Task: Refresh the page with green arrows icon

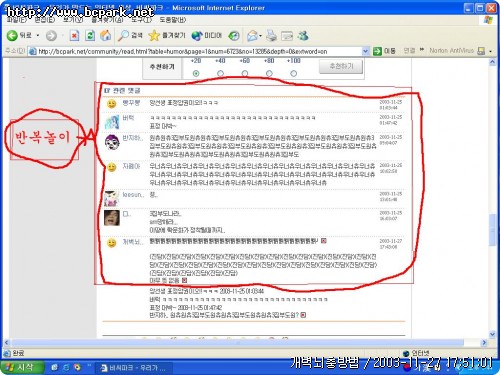Action: [90, 36]
